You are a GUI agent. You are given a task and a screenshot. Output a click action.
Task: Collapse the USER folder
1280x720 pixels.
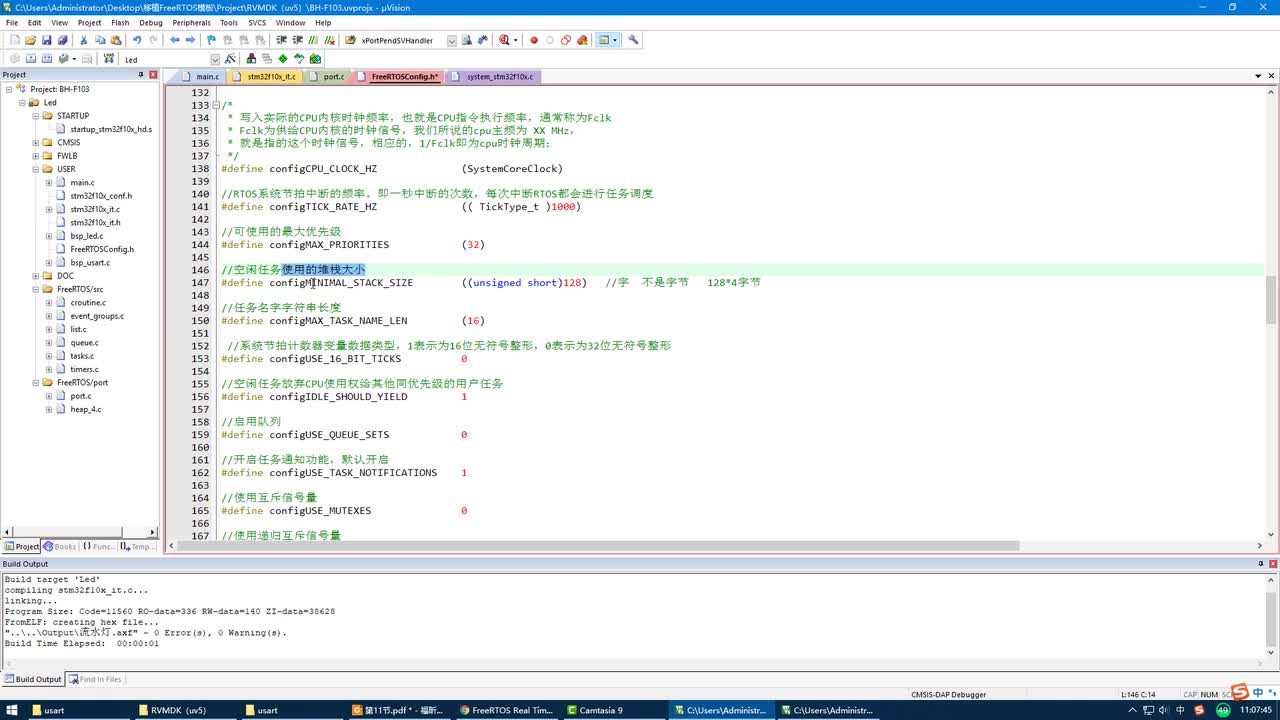35,169
